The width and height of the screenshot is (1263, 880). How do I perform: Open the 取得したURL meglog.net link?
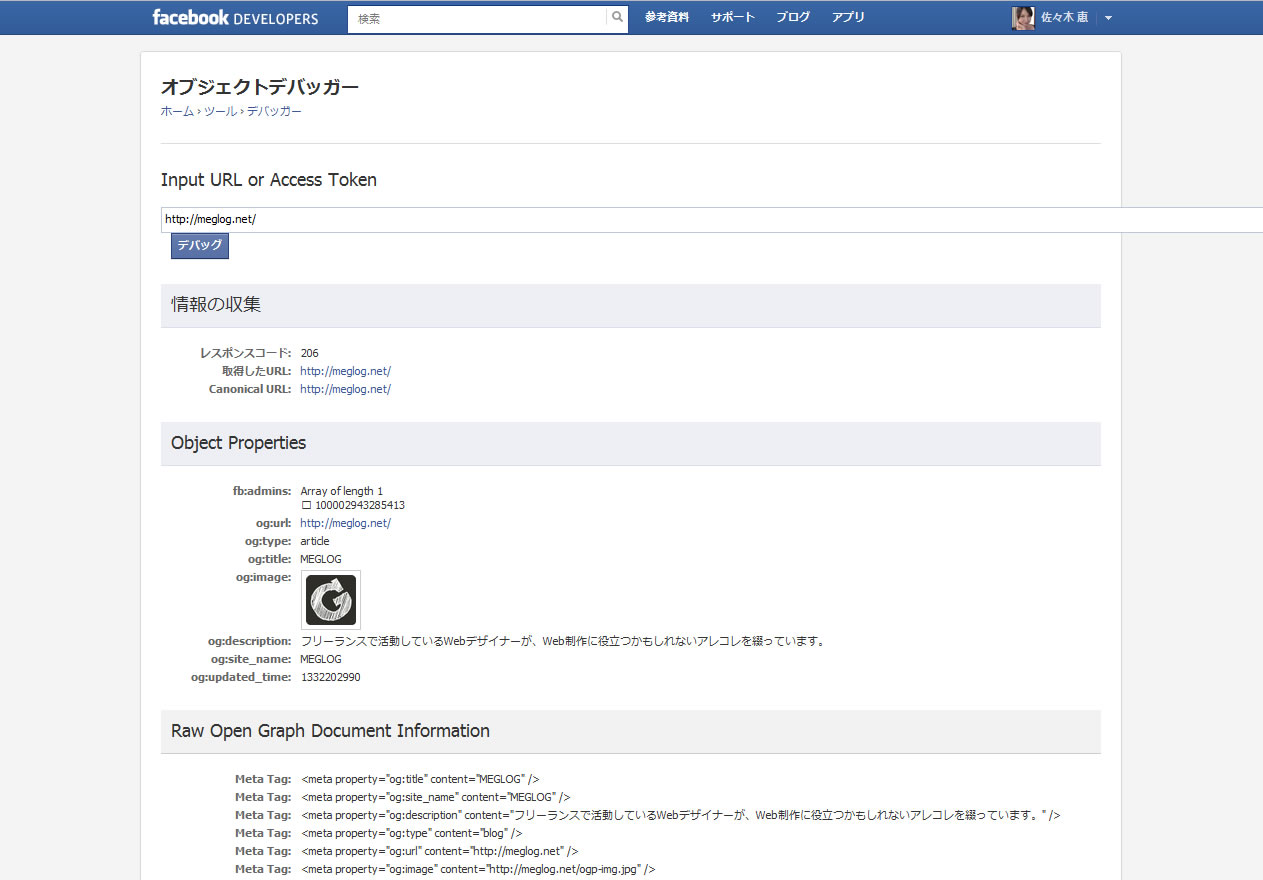tap(345, 370)
